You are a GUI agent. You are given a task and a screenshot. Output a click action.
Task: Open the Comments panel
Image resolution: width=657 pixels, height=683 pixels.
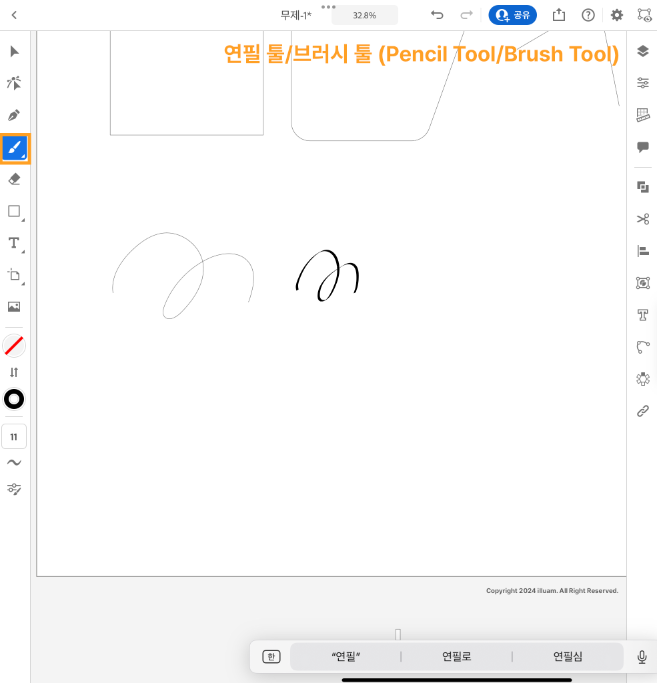click(x=643, y=147)
